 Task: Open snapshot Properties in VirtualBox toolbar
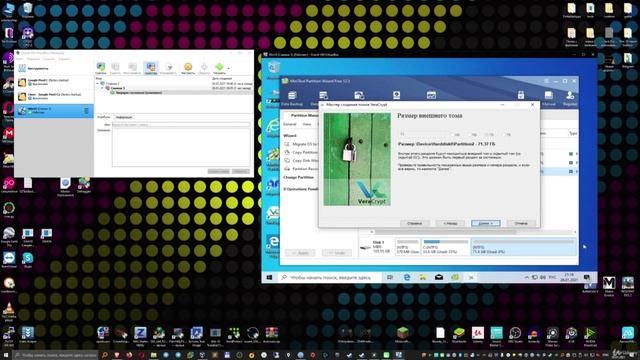(x=151, y=68)
